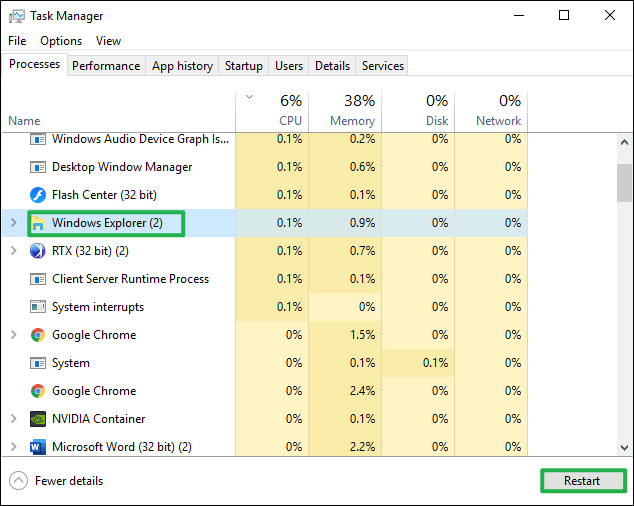
Task: Click Microsoft Word's 2.2% memory cell
Action: (345, 447)
